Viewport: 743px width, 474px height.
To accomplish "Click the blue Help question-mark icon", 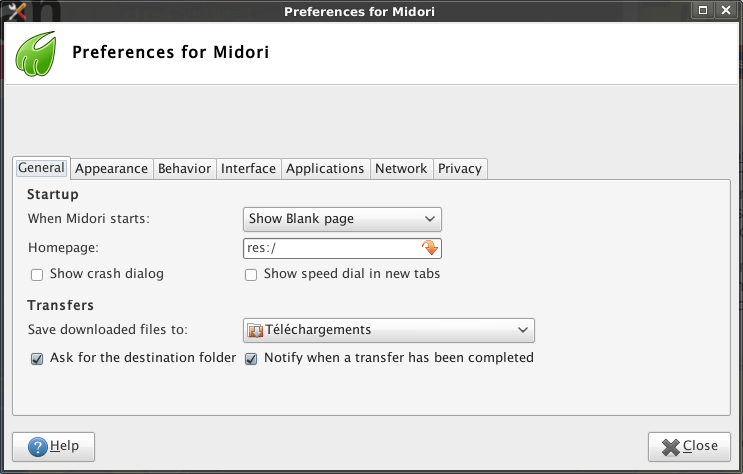I will point(38,446).
